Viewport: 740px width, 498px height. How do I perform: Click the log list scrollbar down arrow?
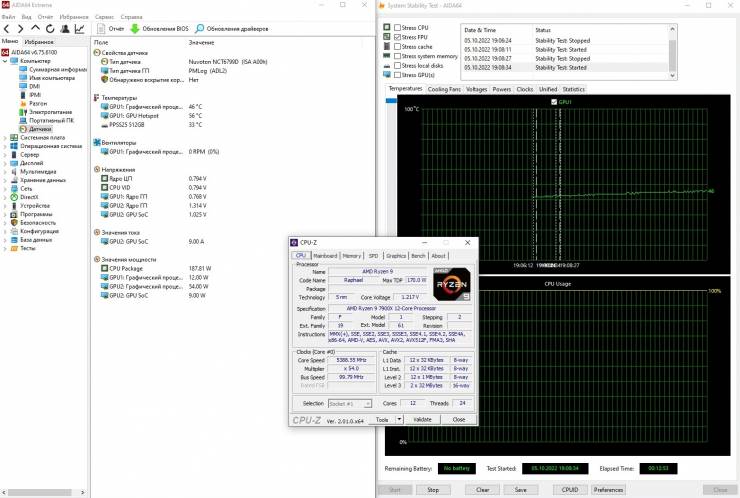point(673,75)
